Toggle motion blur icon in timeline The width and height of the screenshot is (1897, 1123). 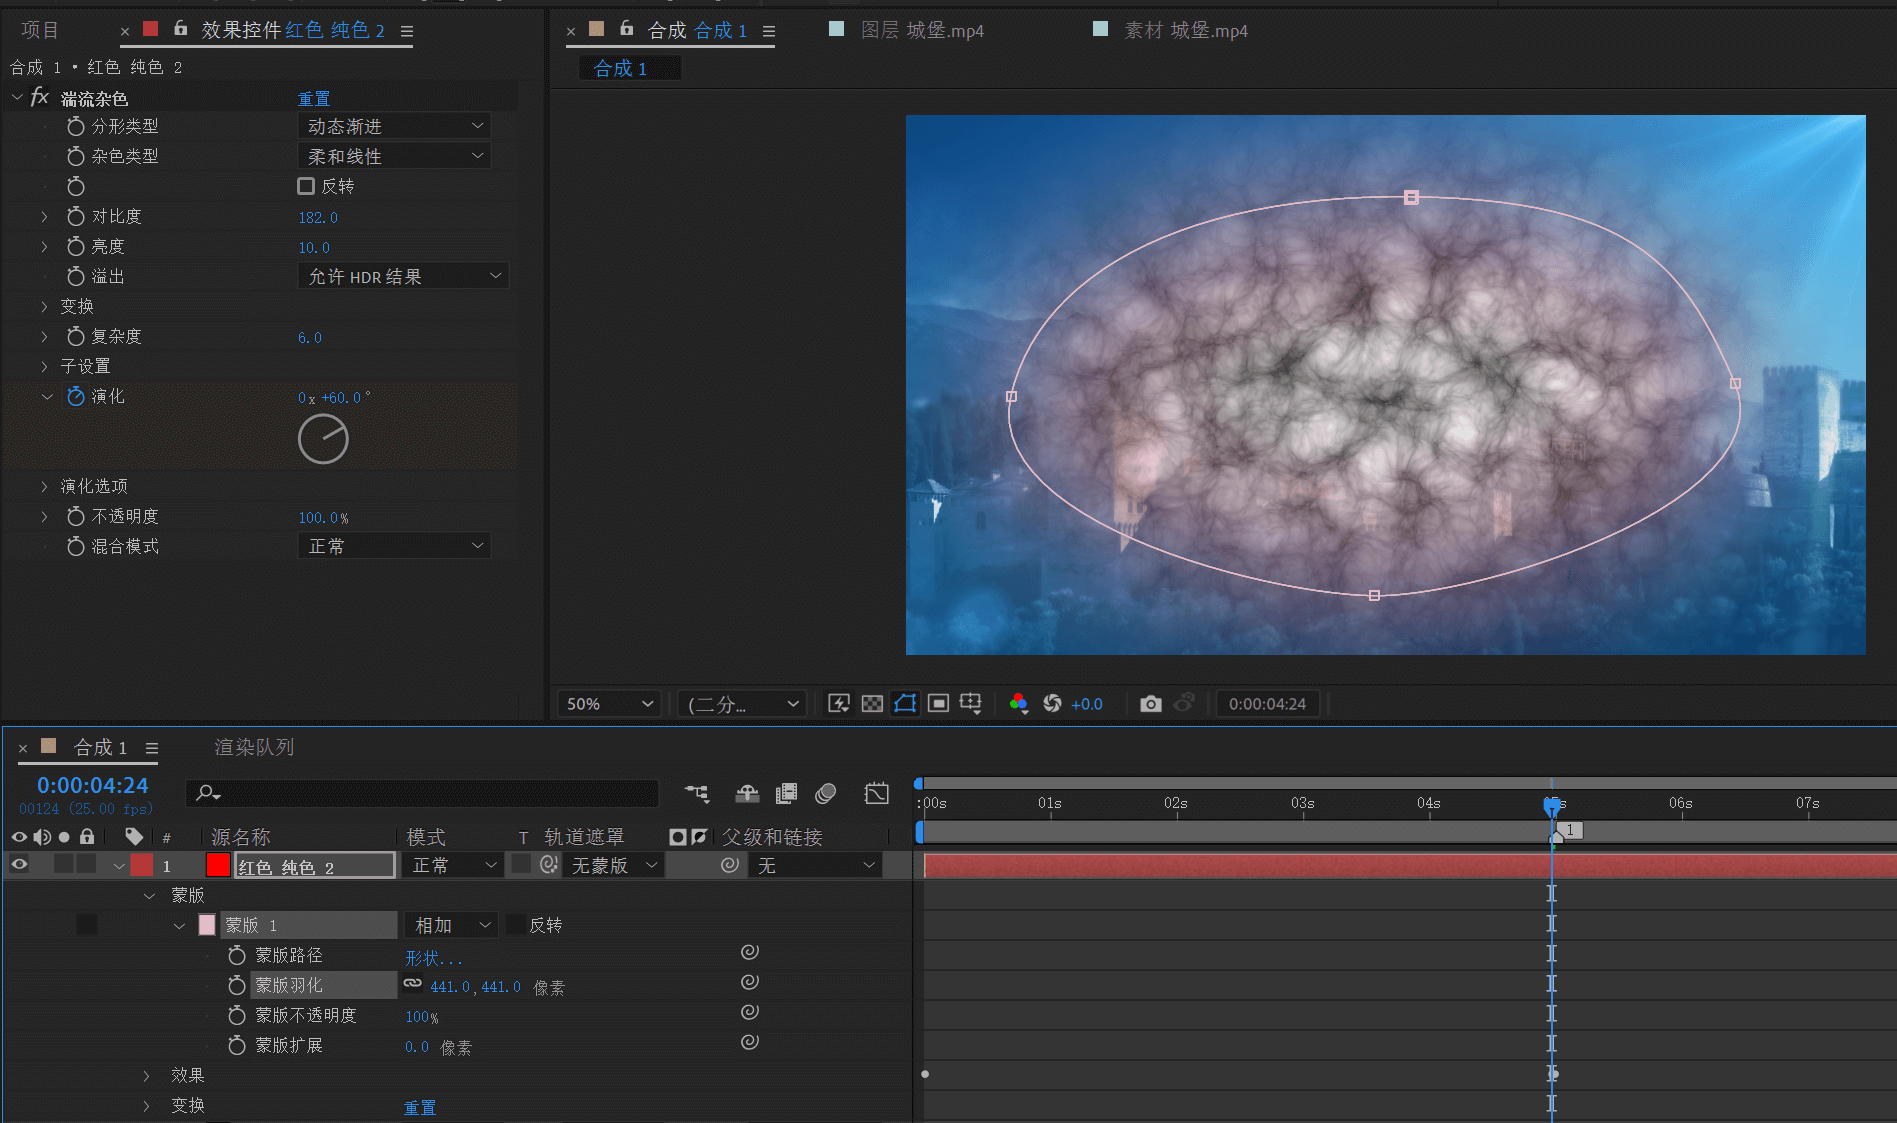[825, 794]
